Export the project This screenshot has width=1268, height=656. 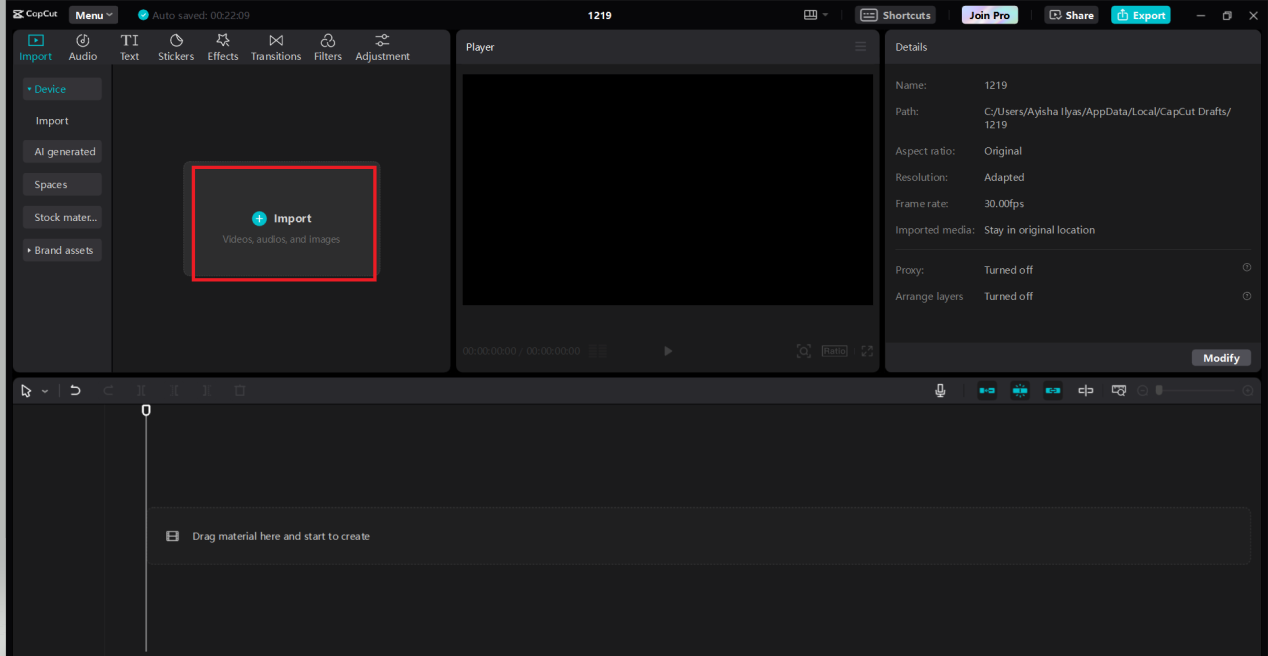tap(1140, 15)
